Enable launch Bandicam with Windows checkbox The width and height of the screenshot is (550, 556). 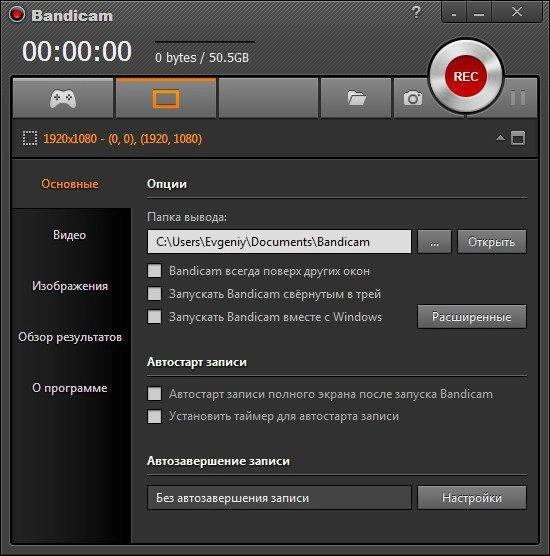pos(154,317)
